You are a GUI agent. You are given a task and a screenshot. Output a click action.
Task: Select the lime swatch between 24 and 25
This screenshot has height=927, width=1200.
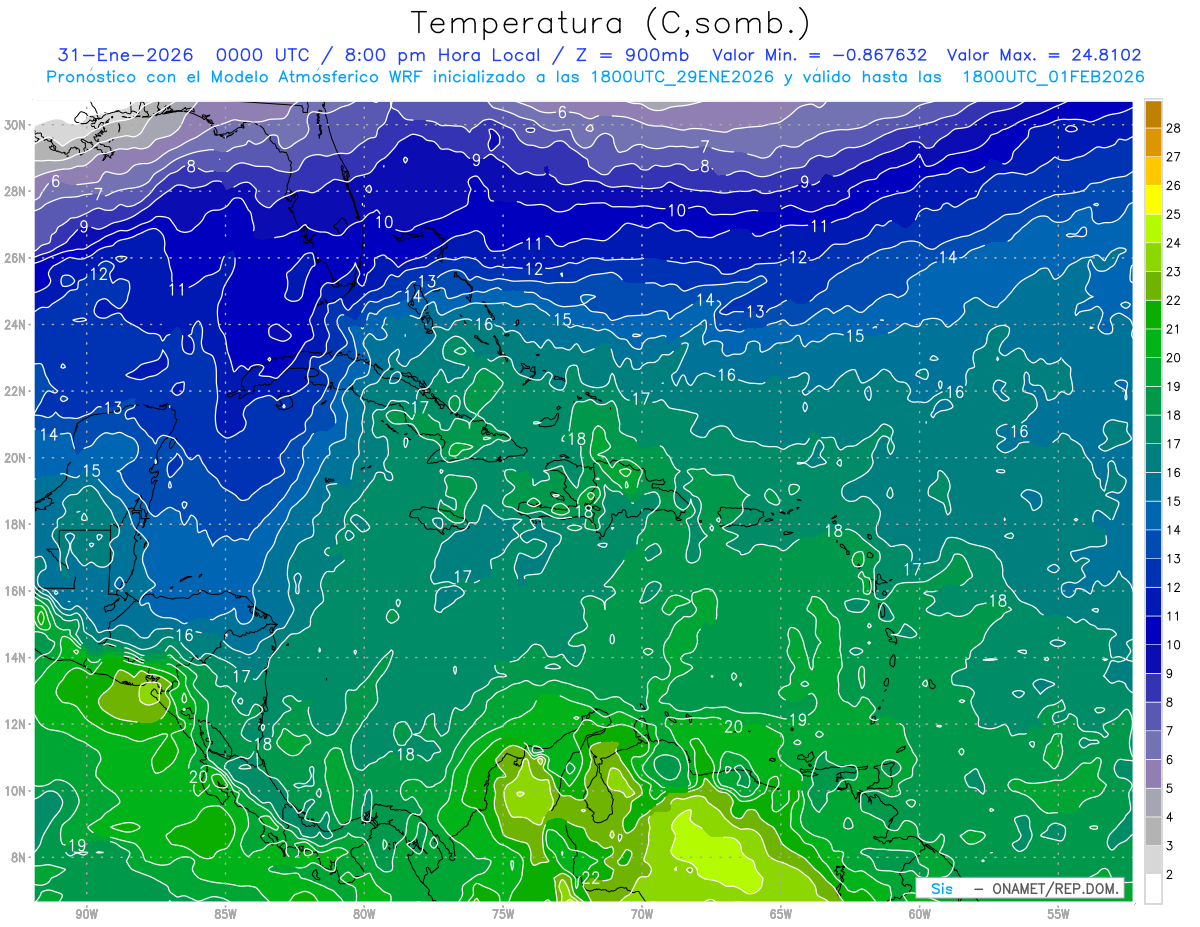(x=1153, y=228)
